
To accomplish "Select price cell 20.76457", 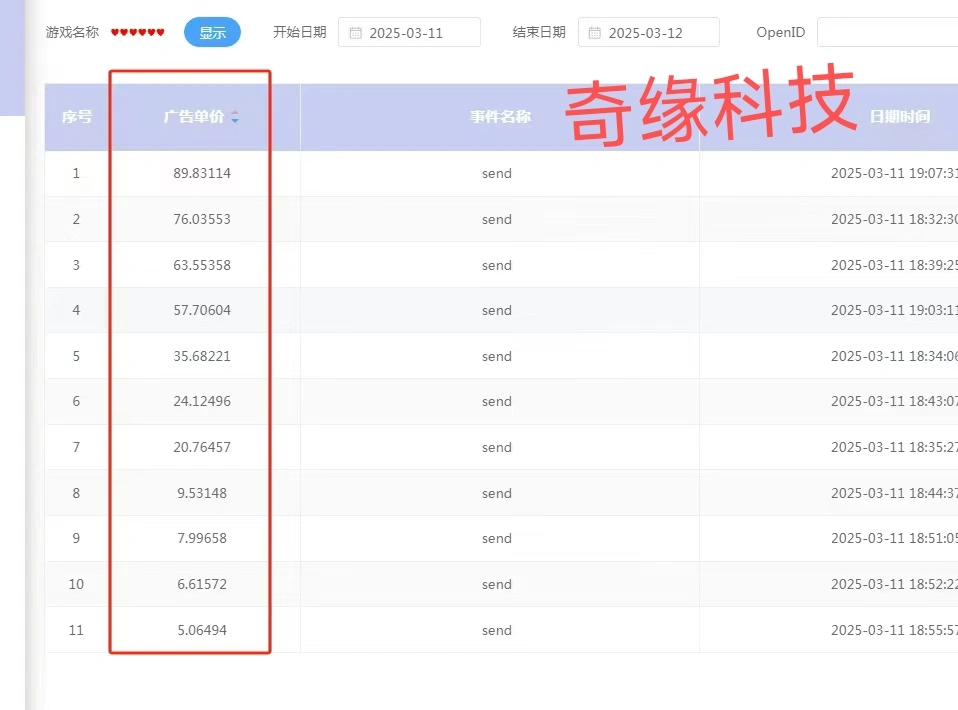I will [x=202, y=447].
